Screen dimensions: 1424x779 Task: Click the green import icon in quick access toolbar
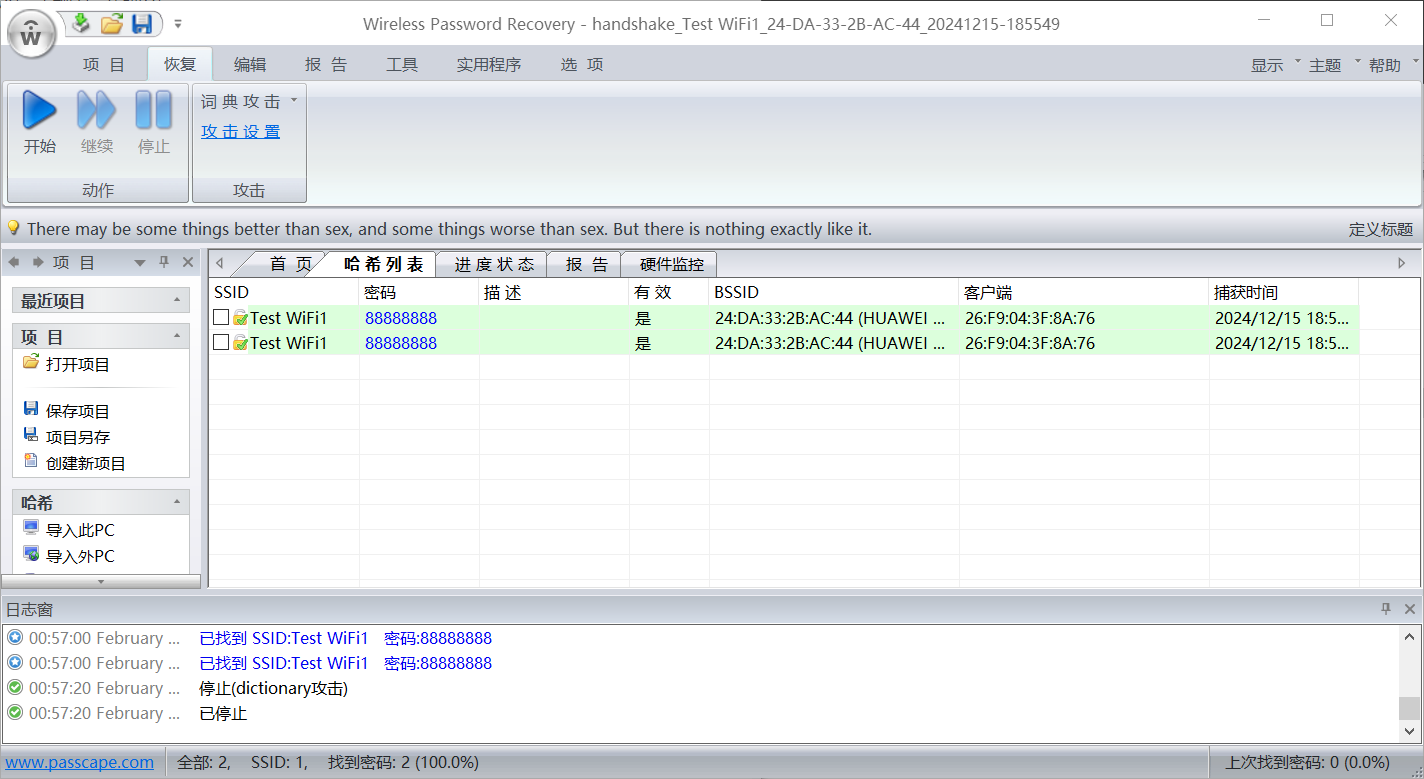pos(79,24)
